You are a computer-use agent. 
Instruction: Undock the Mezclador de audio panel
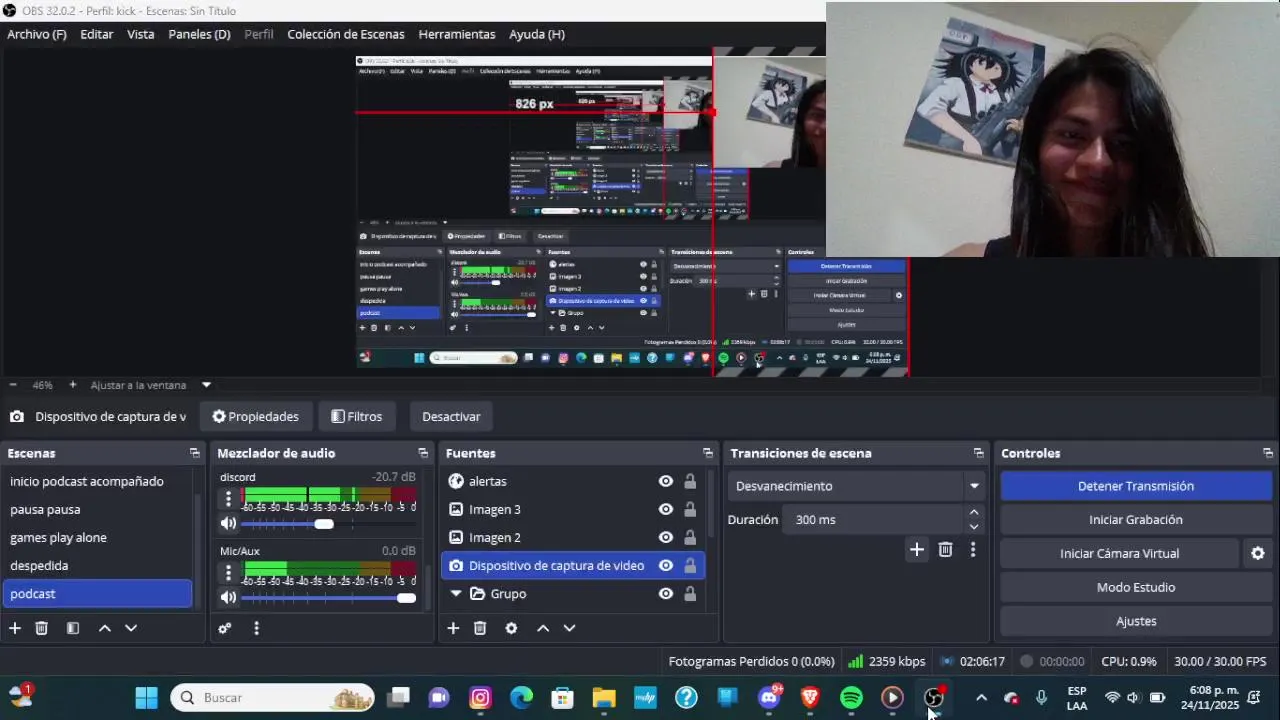click(423, 453)
